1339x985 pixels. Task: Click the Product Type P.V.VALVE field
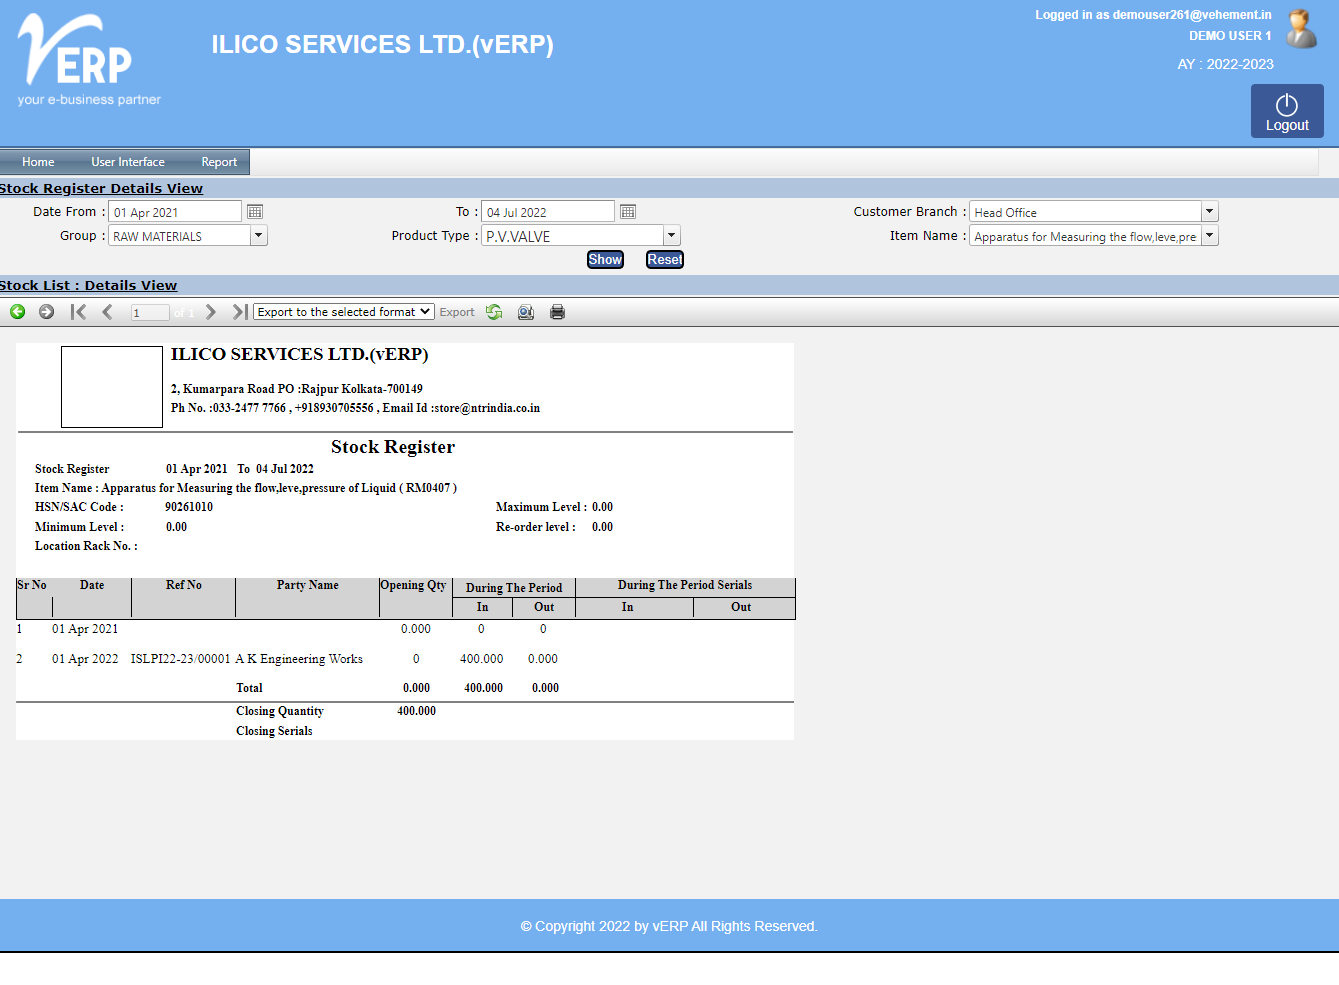click(573, 236)
